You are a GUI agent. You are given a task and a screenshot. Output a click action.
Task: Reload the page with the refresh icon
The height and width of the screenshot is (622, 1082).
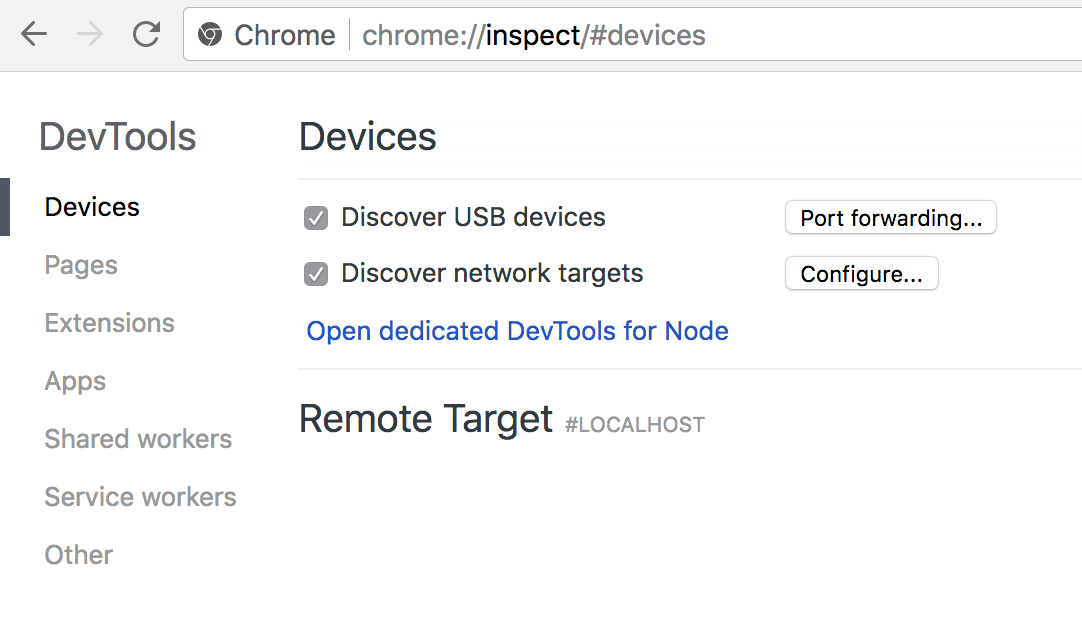click(147, 35)
